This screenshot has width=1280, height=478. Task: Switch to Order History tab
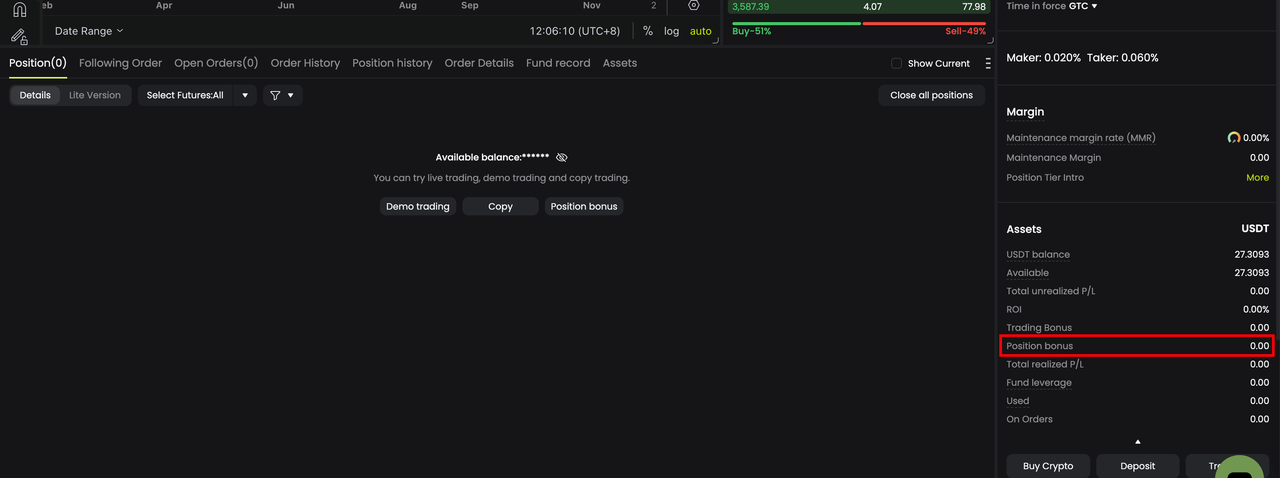click(x=305, y=63)
